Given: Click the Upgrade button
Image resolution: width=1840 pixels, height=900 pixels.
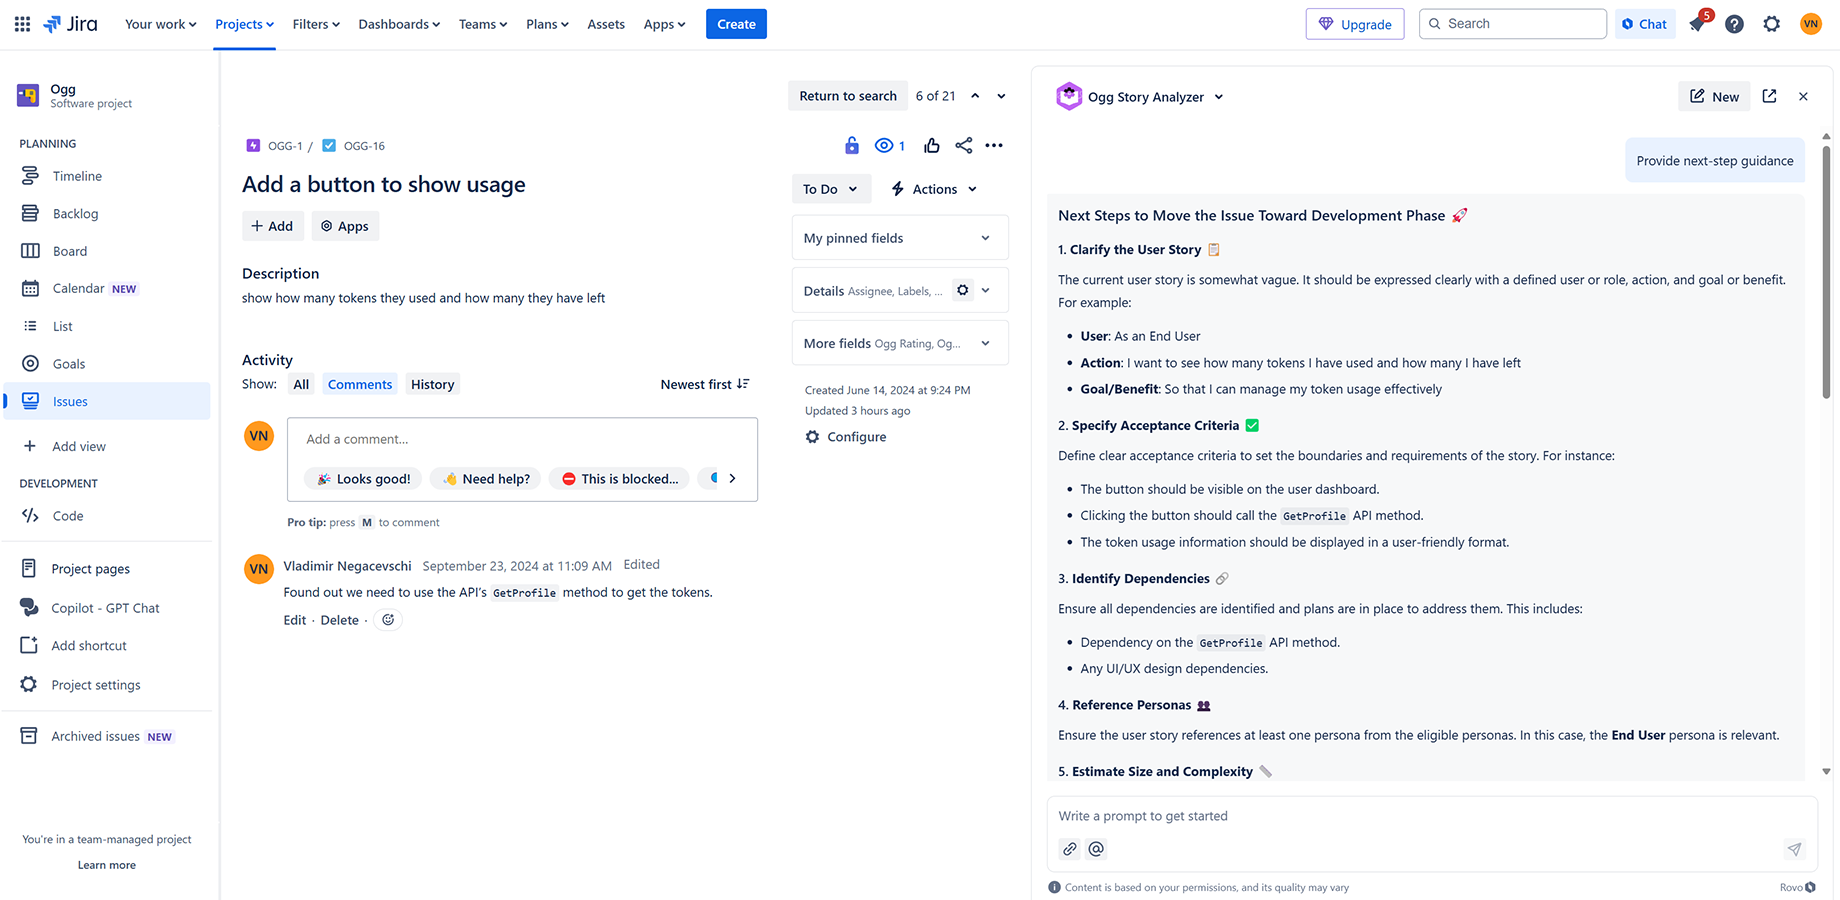Looking at the screenshot, I should click(1355, 24).
